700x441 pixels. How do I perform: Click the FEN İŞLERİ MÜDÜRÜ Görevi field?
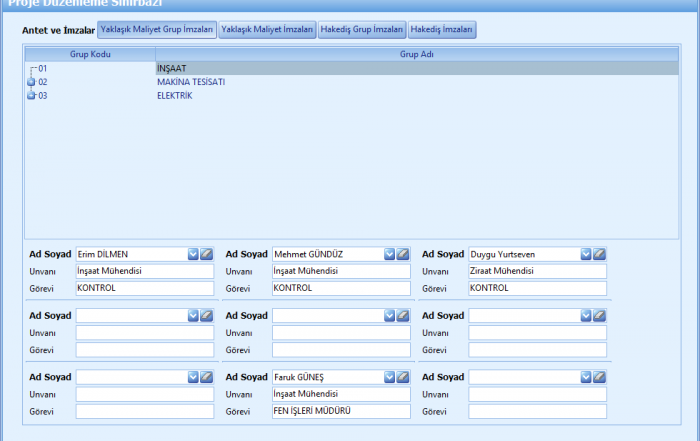[341, 411]
